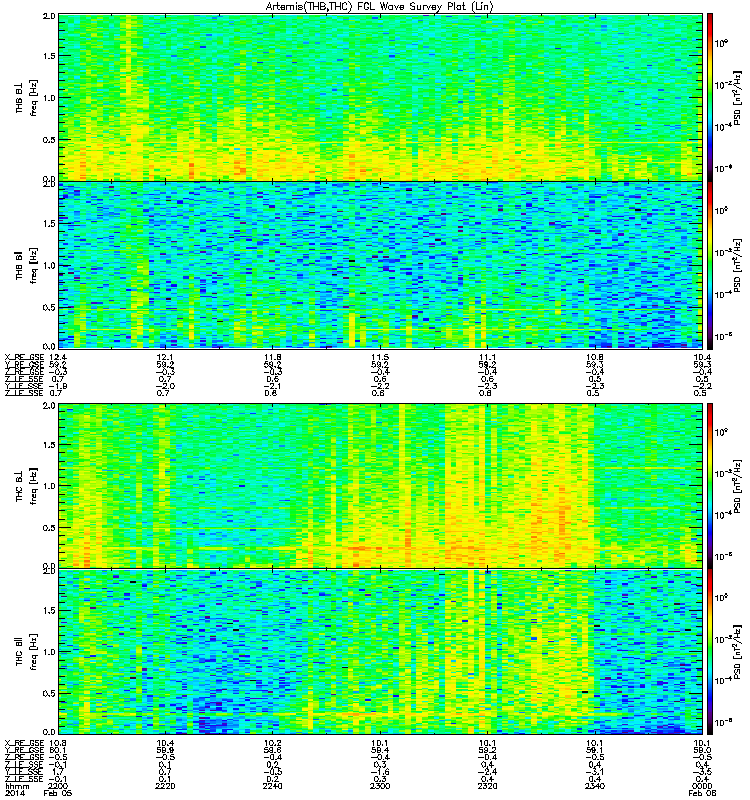The width and height of the screenshot is (750, 800).
Task: Click the THB X_RE_GSE value 12.4
Action: click(57, 357)
